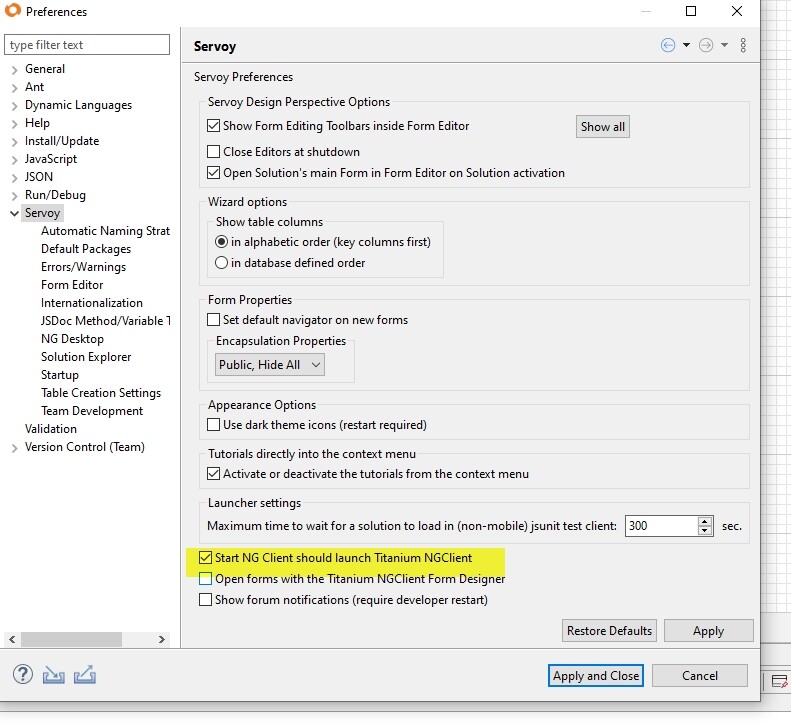Click the export preferences icon
The width and height of the screenshot is (791, 724).
click(85, 675)
